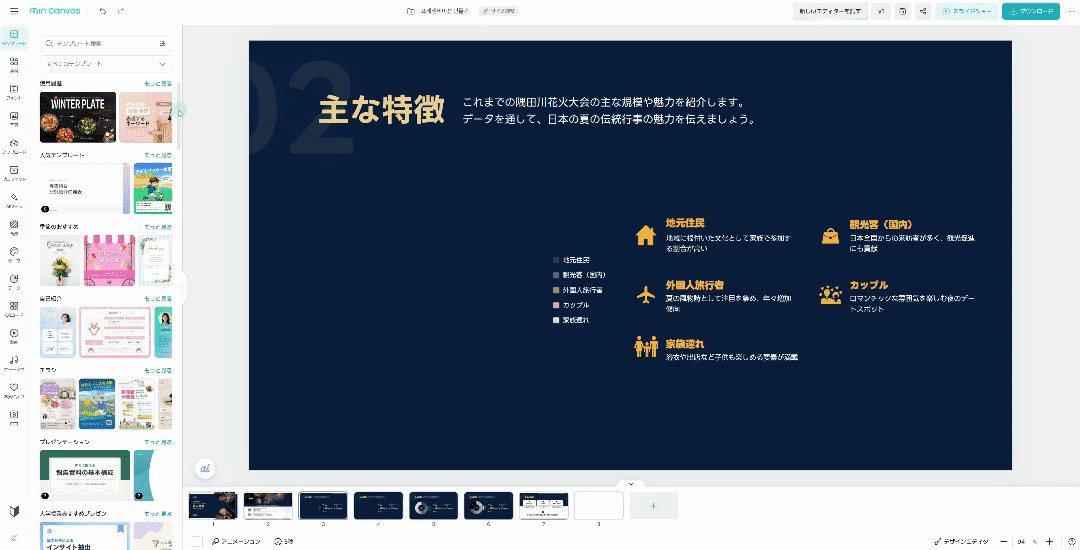Select slide thumbnail 7 with white cards
1080x550 pixels.
[x=543, y=506]
